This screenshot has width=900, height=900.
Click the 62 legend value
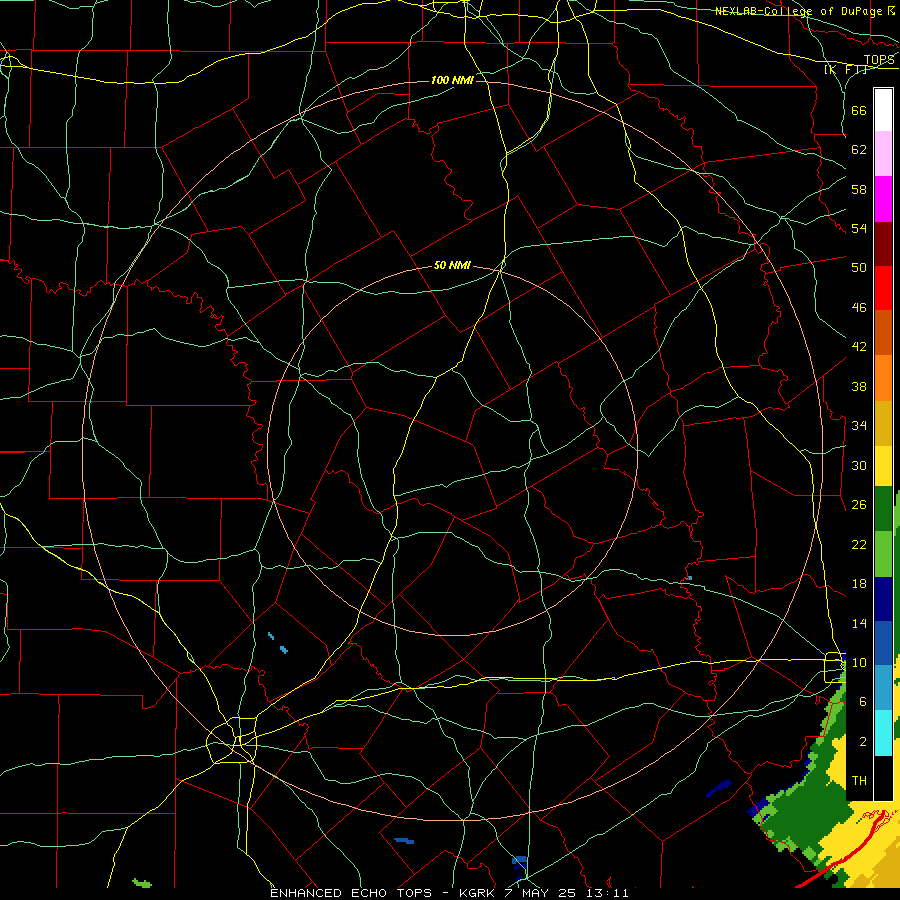point(859,150)
